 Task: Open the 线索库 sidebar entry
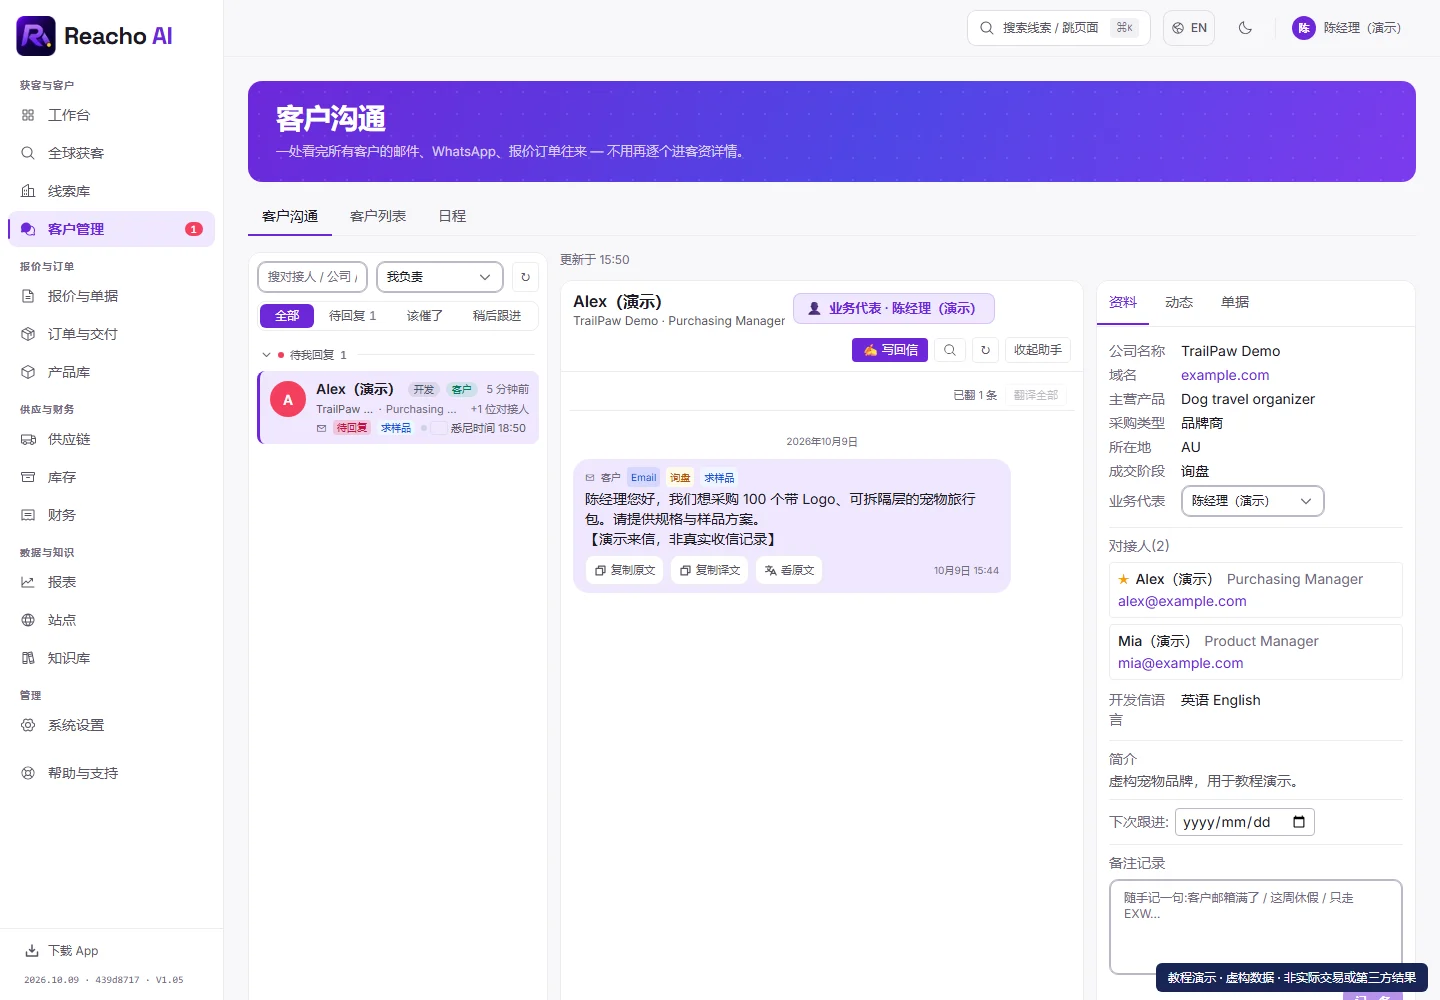pos(111,191)
